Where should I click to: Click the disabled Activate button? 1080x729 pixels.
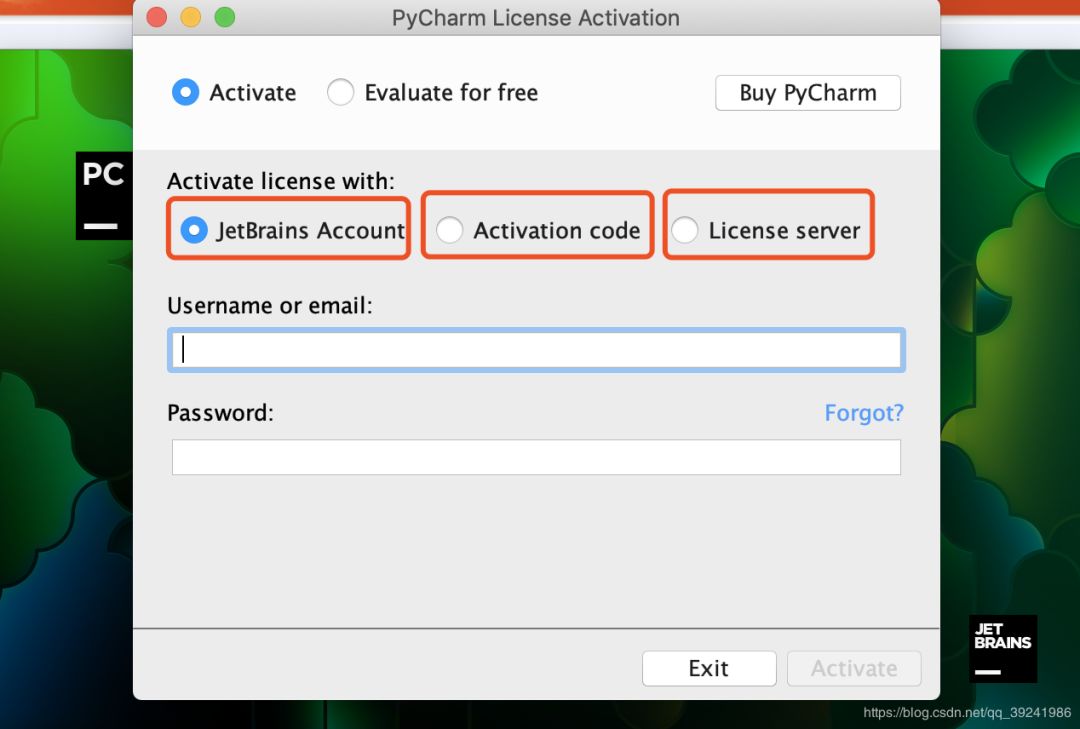pos(854,668)
